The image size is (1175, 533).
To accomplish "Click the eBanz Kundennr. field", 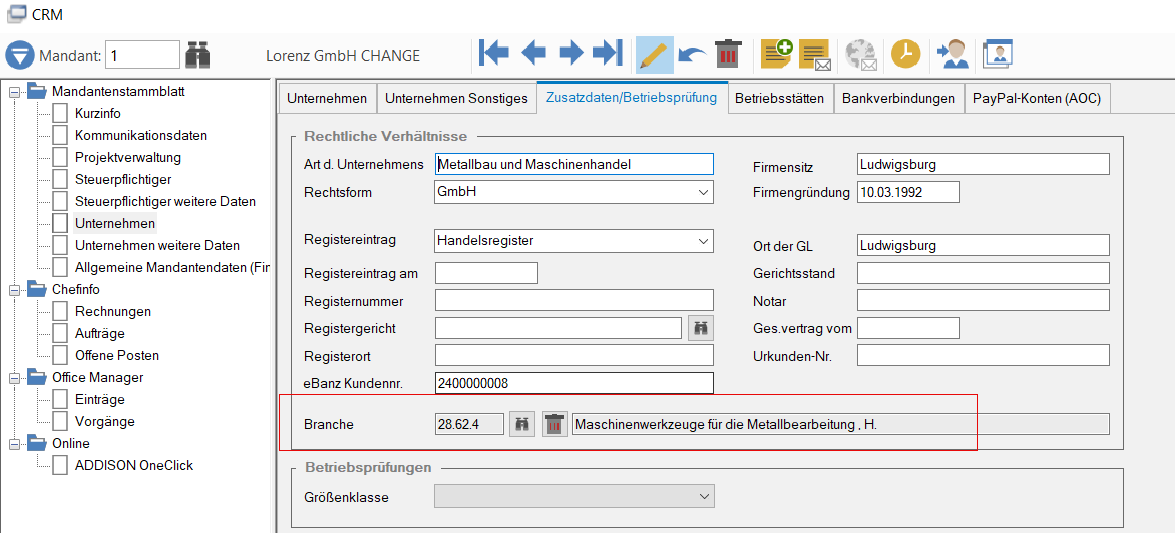I will [x=574, y=383].
